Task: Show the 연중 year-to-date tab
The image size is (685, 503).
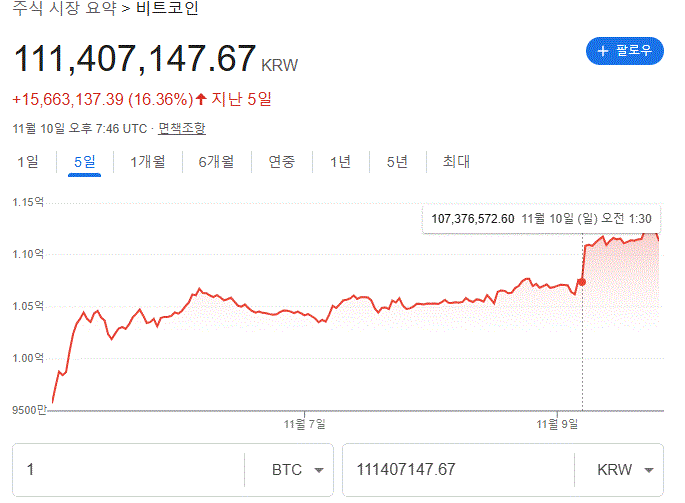Action: pos(281,162)
